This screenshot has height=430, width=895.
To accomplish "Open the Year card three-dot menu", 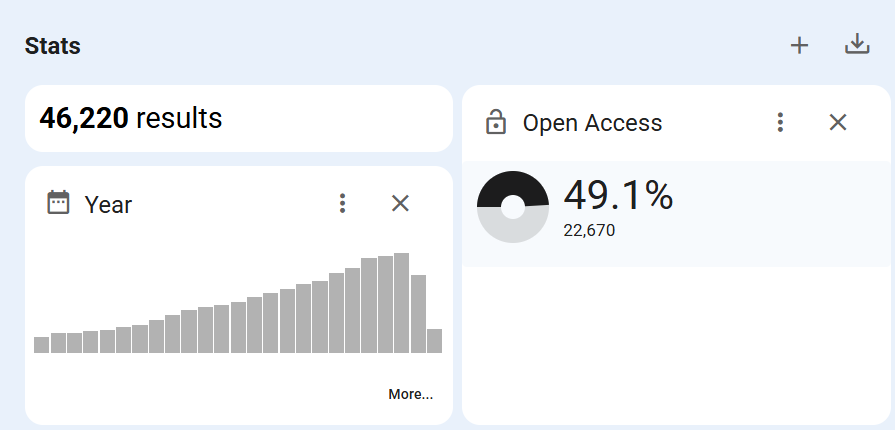I will [342, 203].
